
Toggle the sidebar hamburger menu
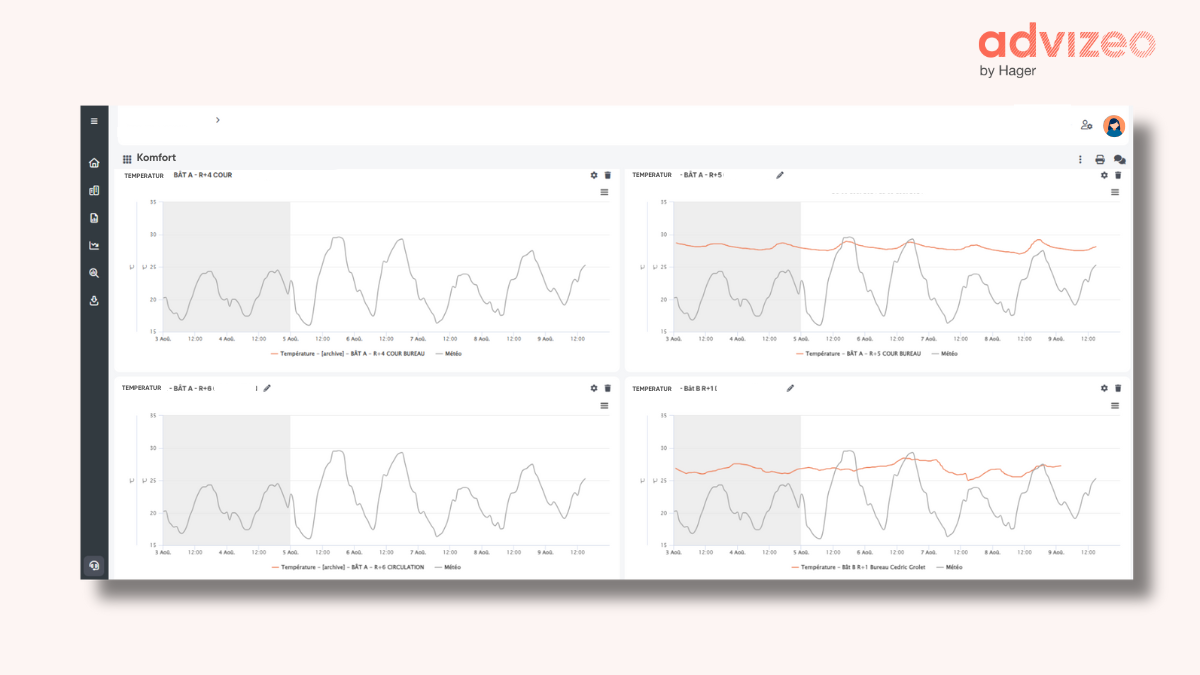[x=94, y=121]
